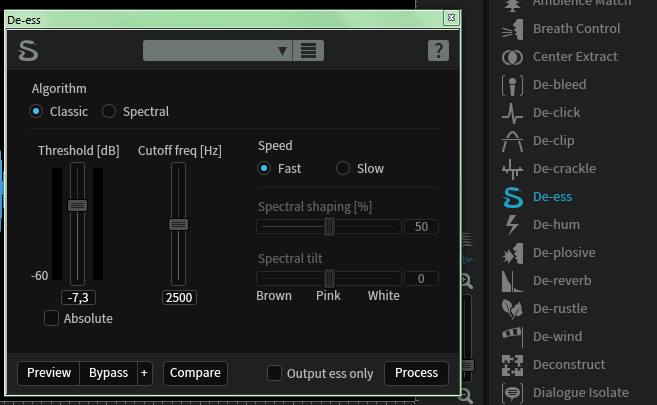Screen dimensions: 657x405
Task: Select De-hum in module list
Action: coord(556,224)
